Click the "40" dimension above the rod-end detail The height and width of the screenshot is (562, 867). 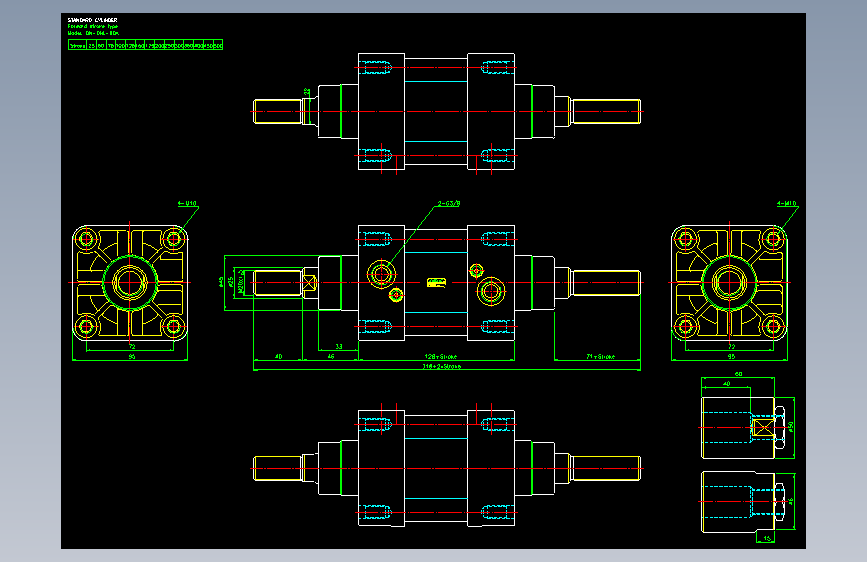pyautogui.click(x=726, y=383)
